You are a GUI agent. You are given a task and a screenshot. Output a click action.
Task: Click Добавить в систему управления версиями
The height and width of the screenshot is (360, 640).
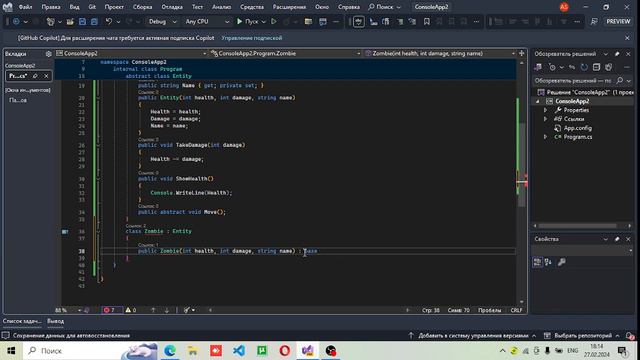point(473,336)
